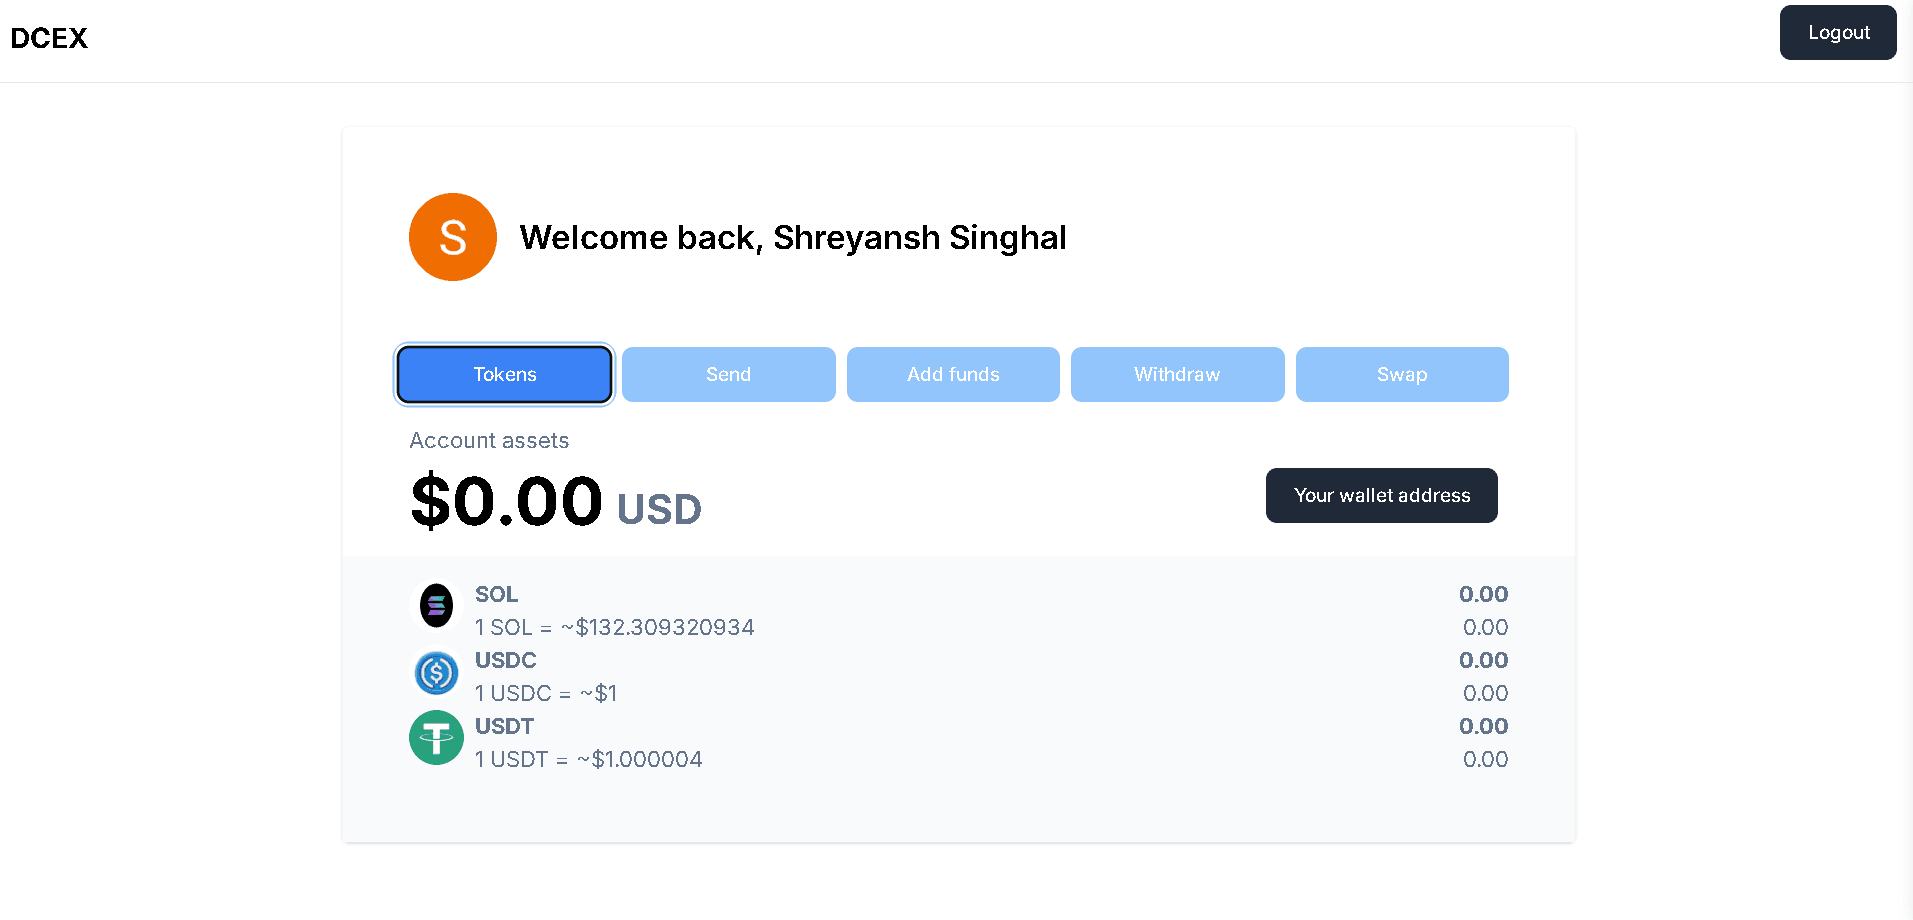Image resolution: width=1913 pixels, height=920 pixels.
Task: Click the SOL price rate text
Action: point(614,627)
